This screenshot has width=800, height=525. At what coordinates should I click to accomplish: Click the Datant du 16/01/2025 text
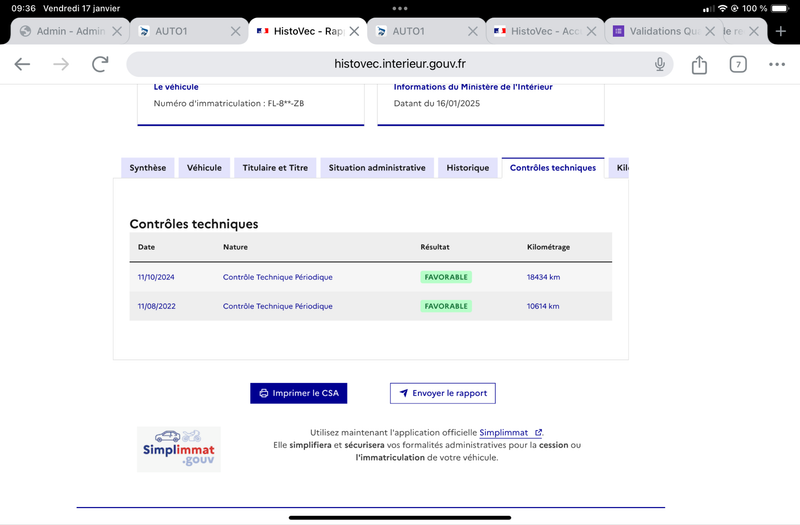point(437,104)
